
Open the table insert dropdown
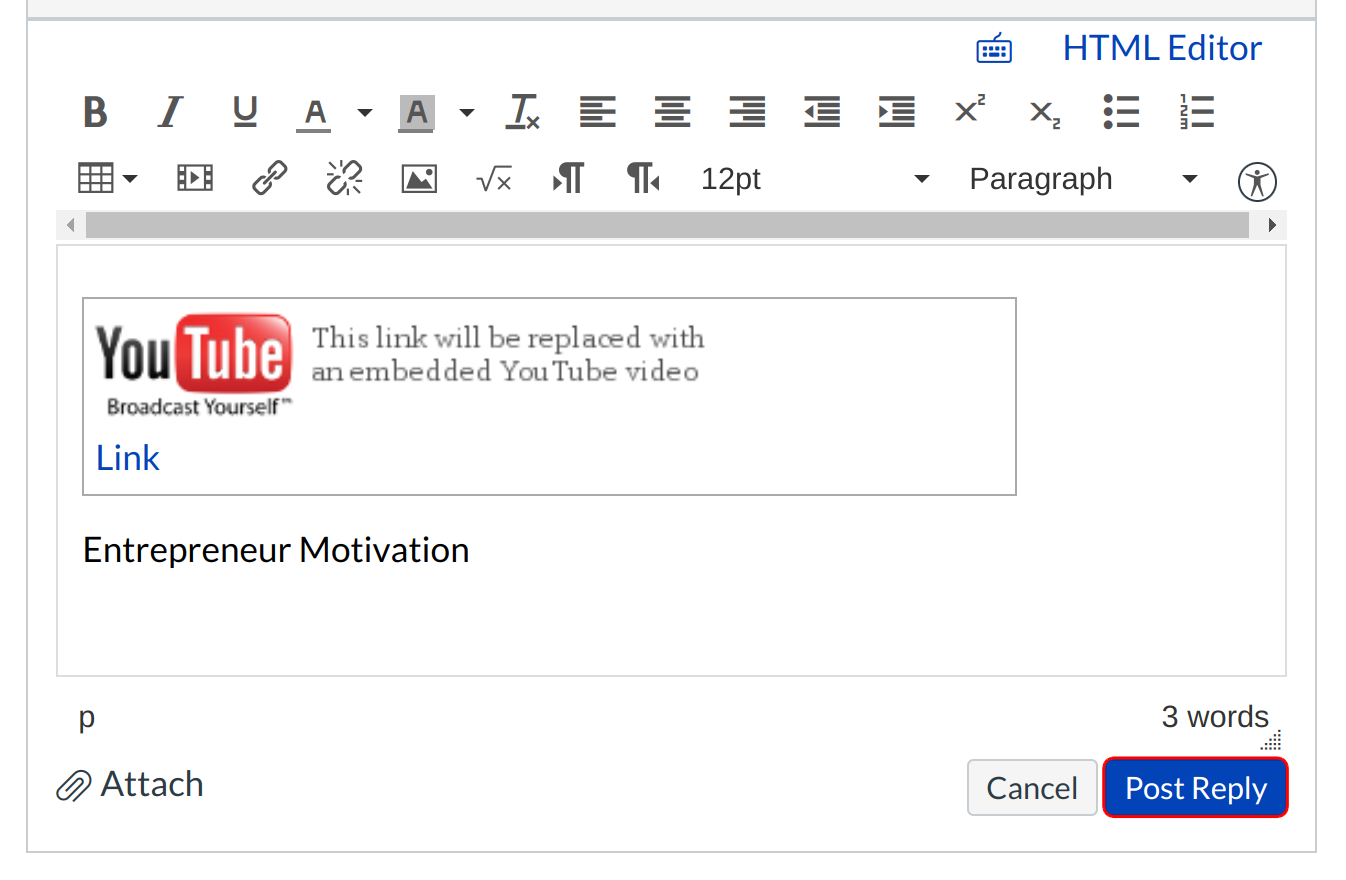coord(107,180)
